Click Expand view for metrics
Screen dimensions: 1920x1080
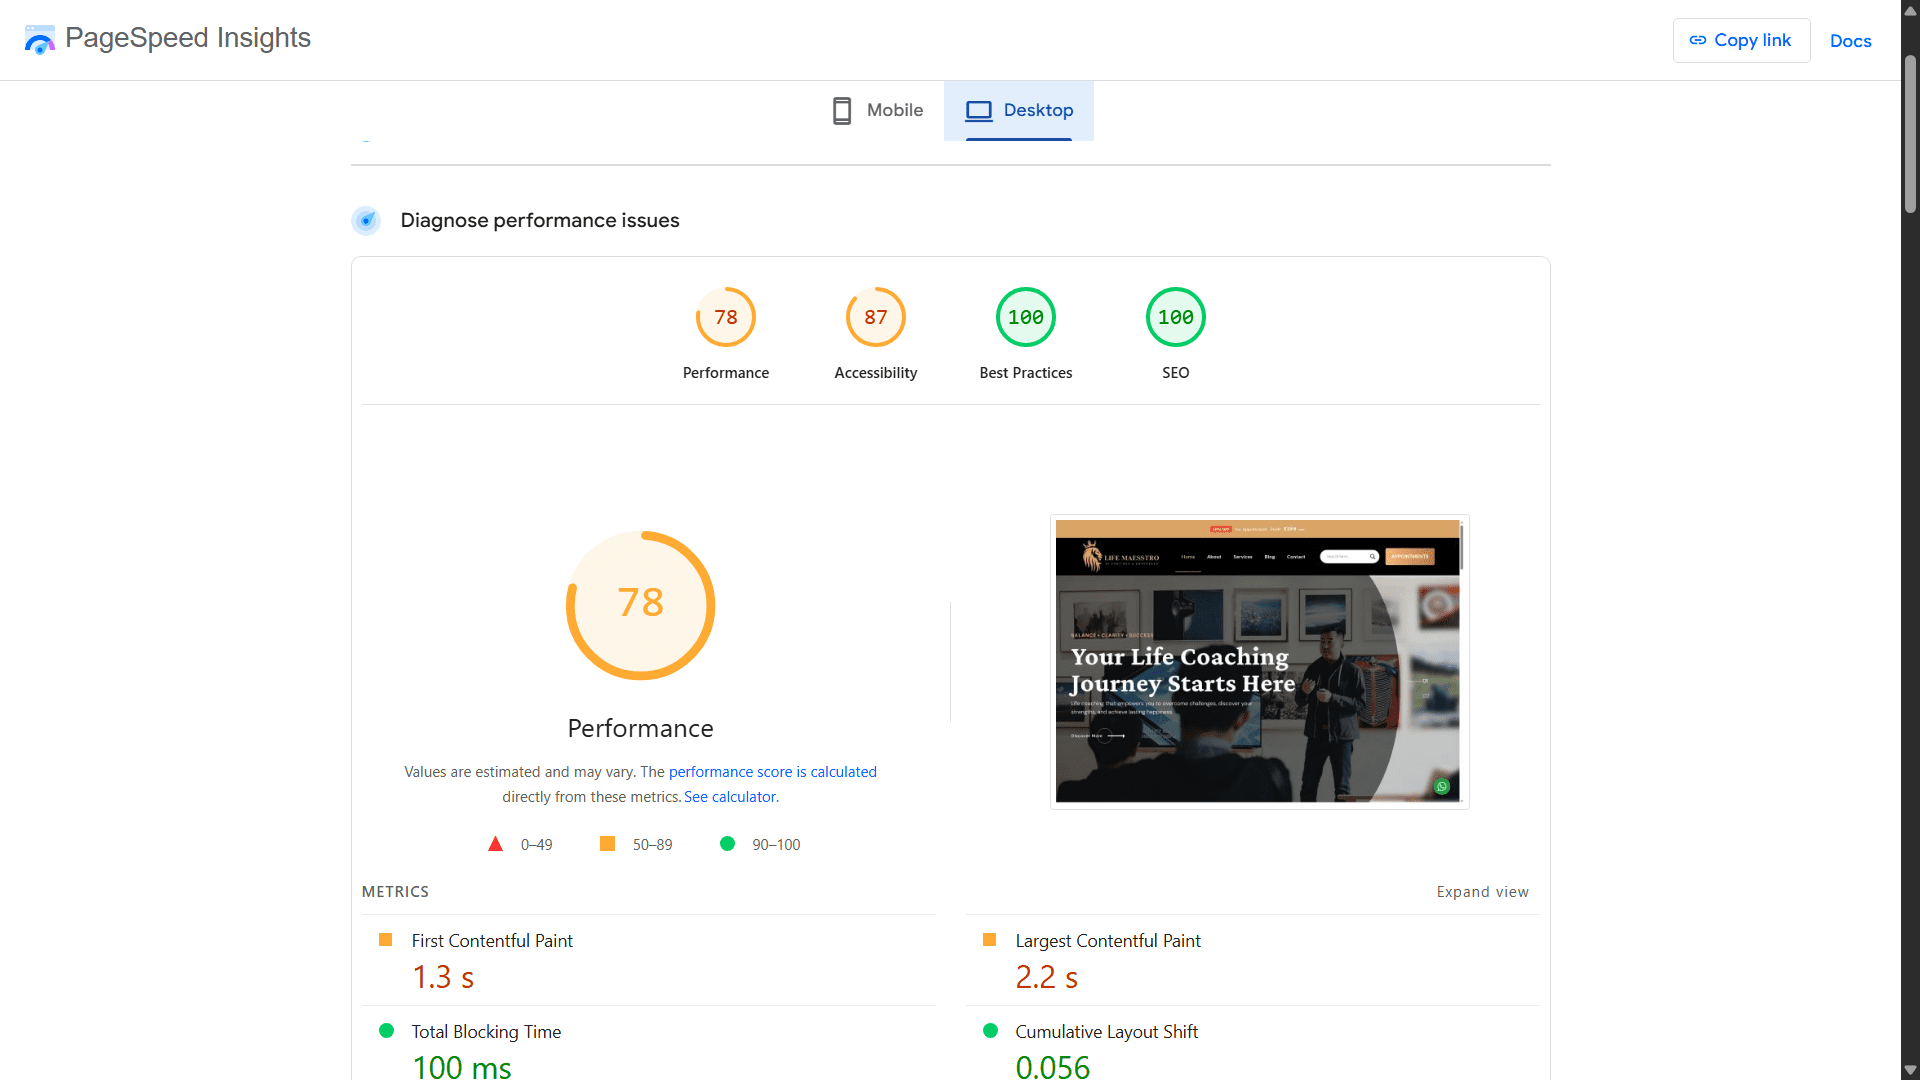(x=1482, y=892)
